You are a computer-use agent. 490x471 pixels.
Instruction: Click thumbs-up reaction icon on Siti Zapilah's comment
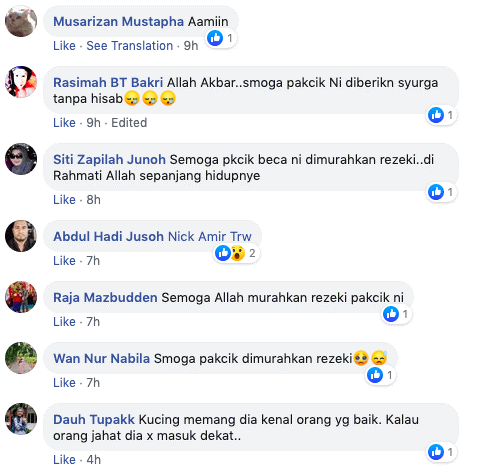click(x=436, y=192)
